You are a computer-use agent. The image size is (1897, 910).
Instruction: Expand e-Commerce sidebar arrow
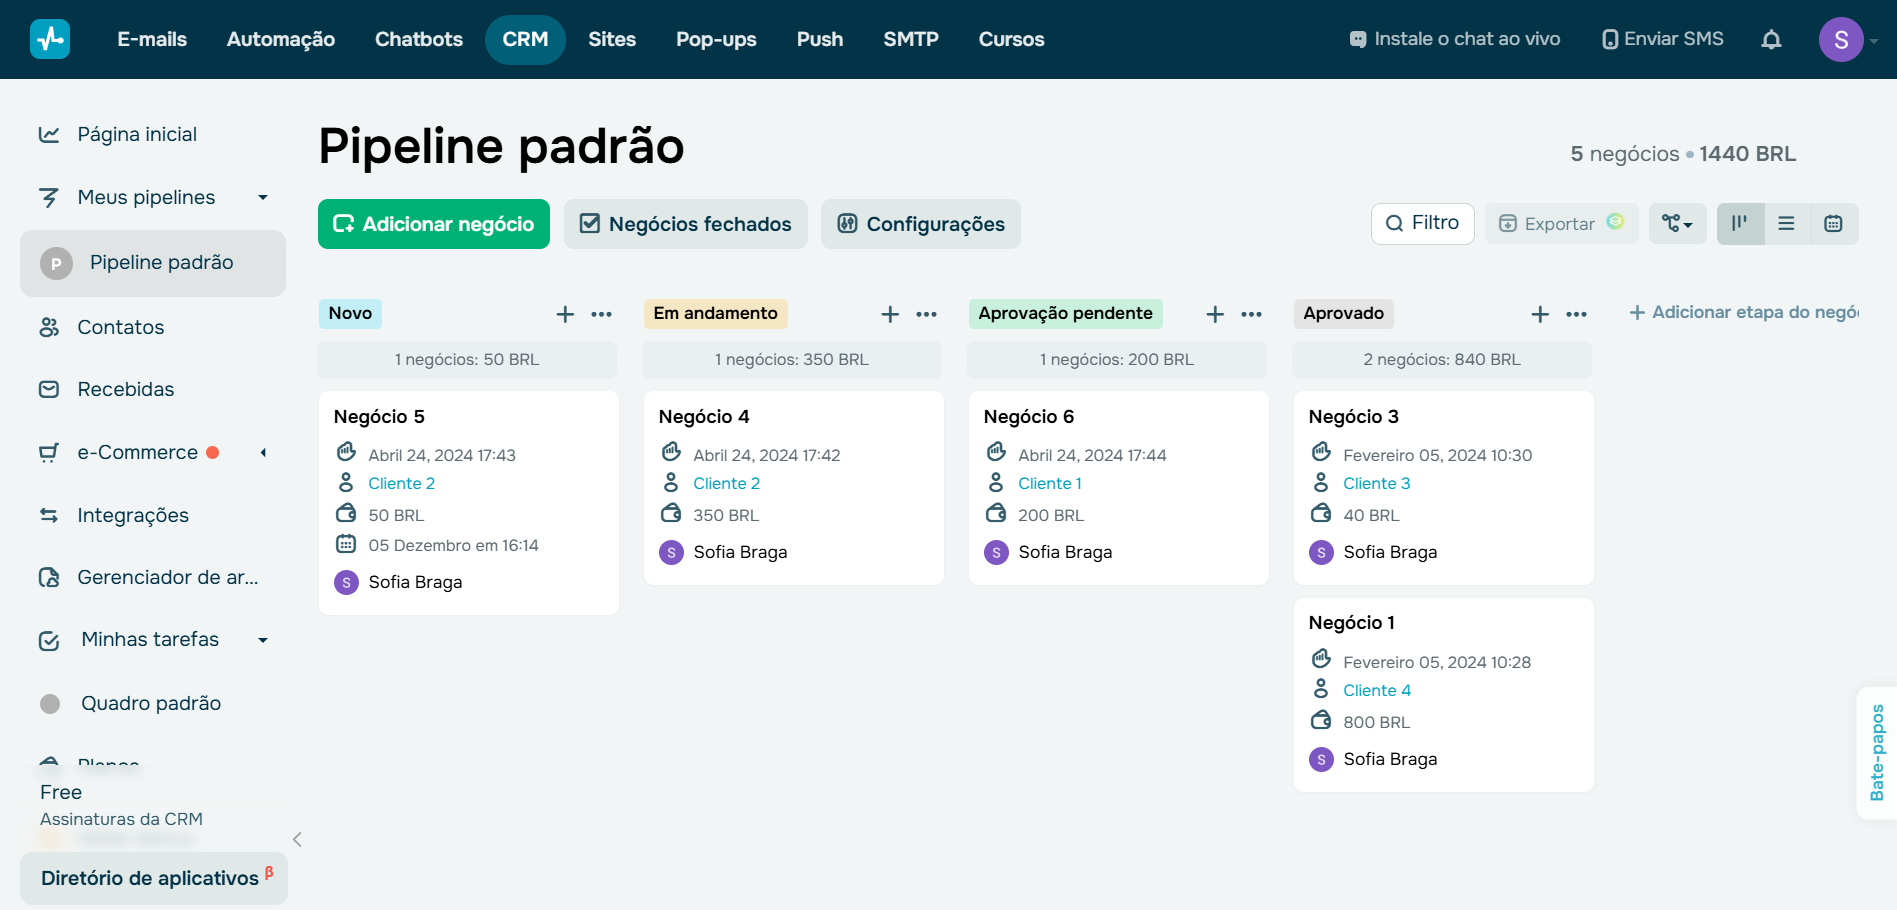tap(264, 452)
